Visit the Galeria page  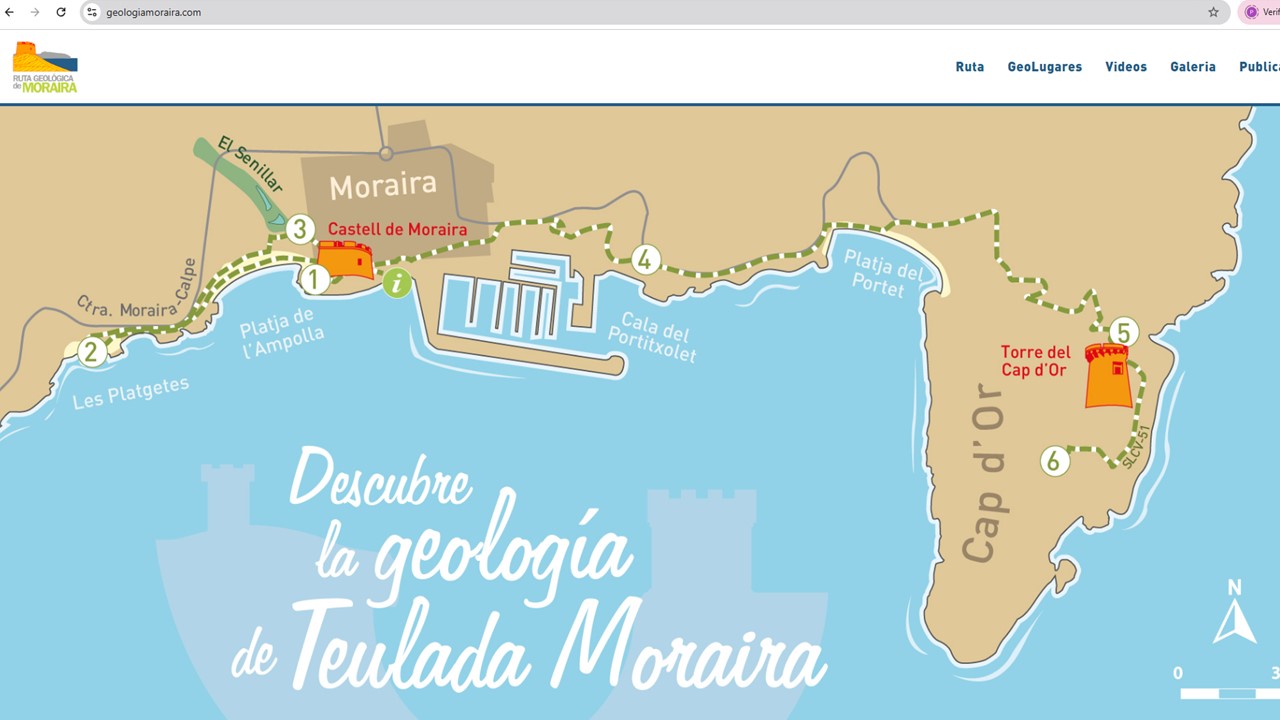pyautogui.click(x=1192, y=66)
